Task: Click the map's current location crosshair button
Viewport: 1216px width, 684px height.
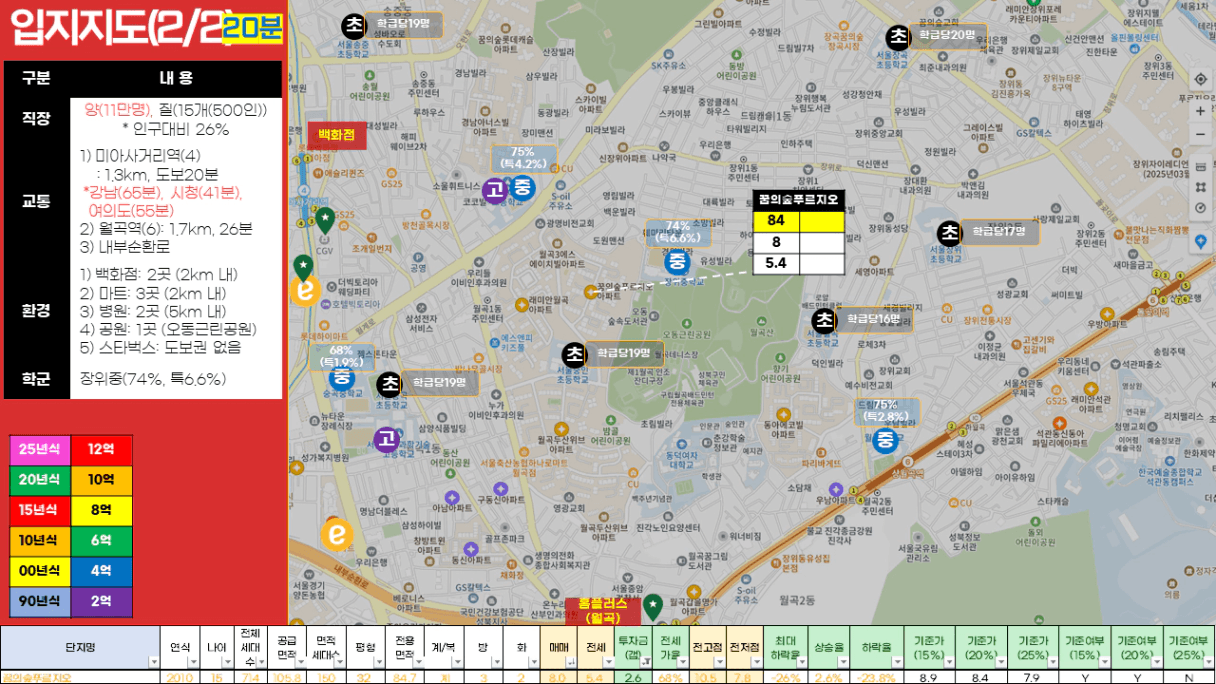Action: pos(1200,79)
